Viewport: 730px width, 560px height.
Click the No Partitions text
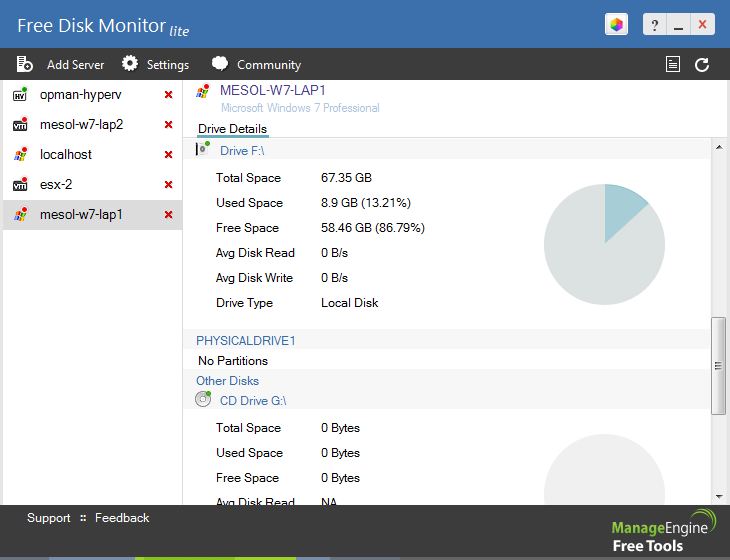pos(233,361)
